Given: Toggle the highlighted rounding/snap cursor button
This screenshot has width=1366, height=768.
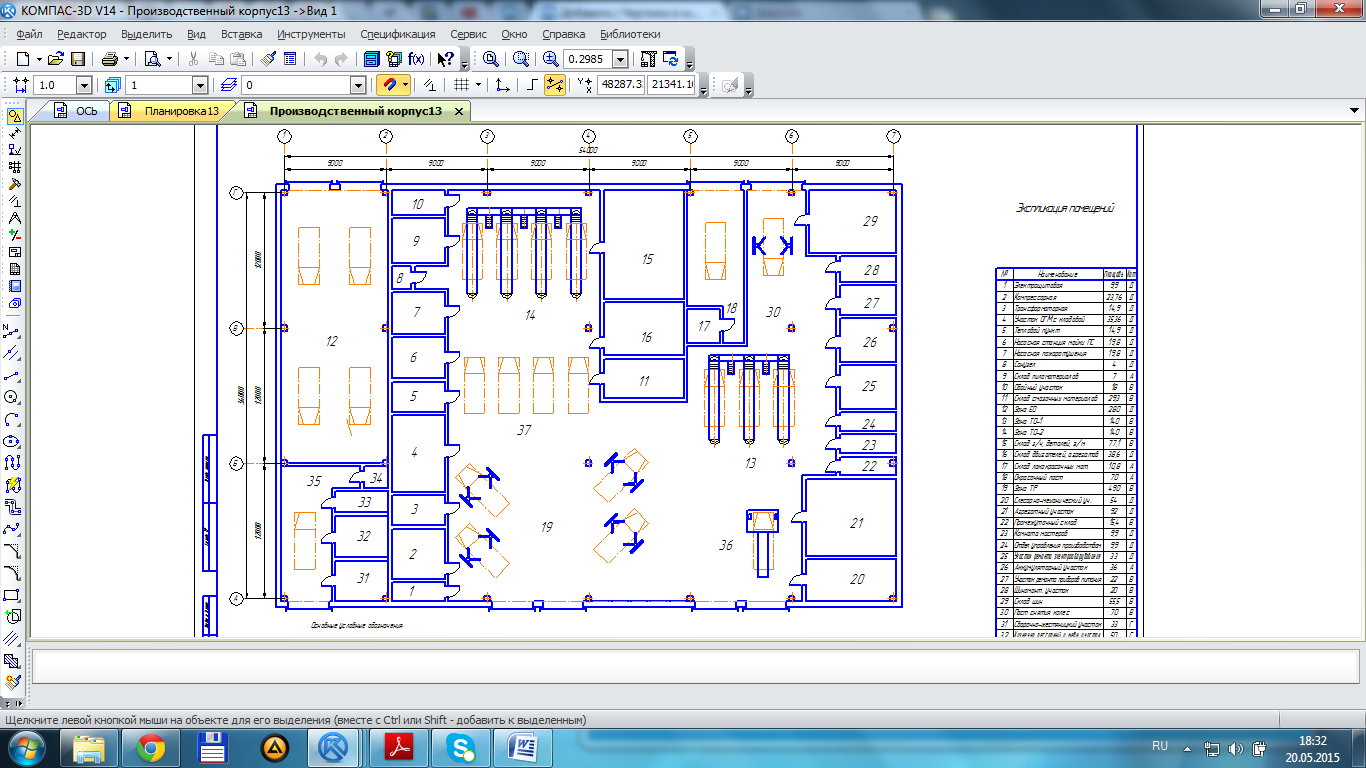Looking at the screenshot, I should (x=554, y=86).
